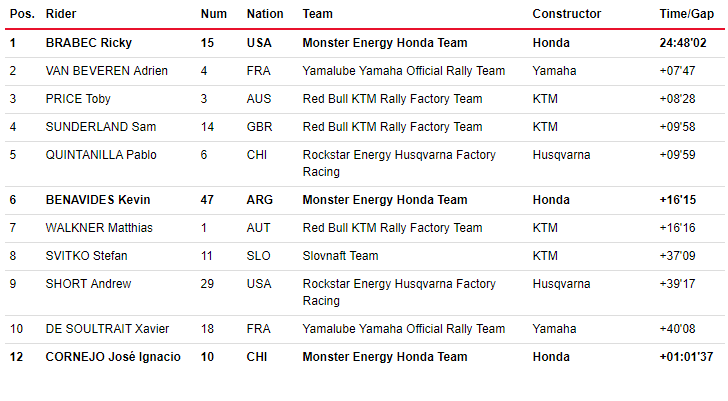Click the Slovnaft Team cell
The height and width of the screenshot is (401, 728).
coord(340,256)
